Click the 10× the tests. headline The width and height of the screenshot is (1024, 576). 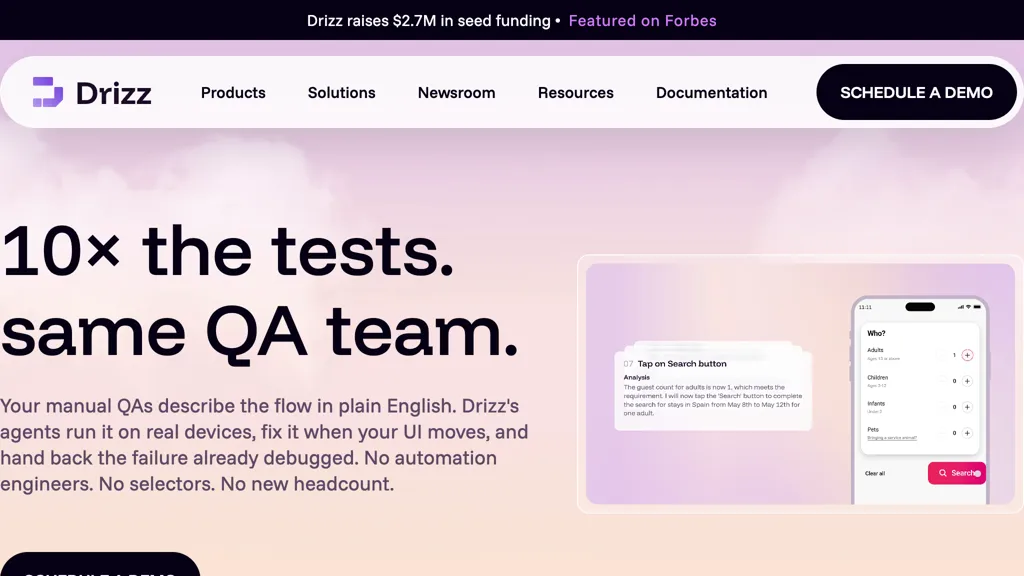227,252
